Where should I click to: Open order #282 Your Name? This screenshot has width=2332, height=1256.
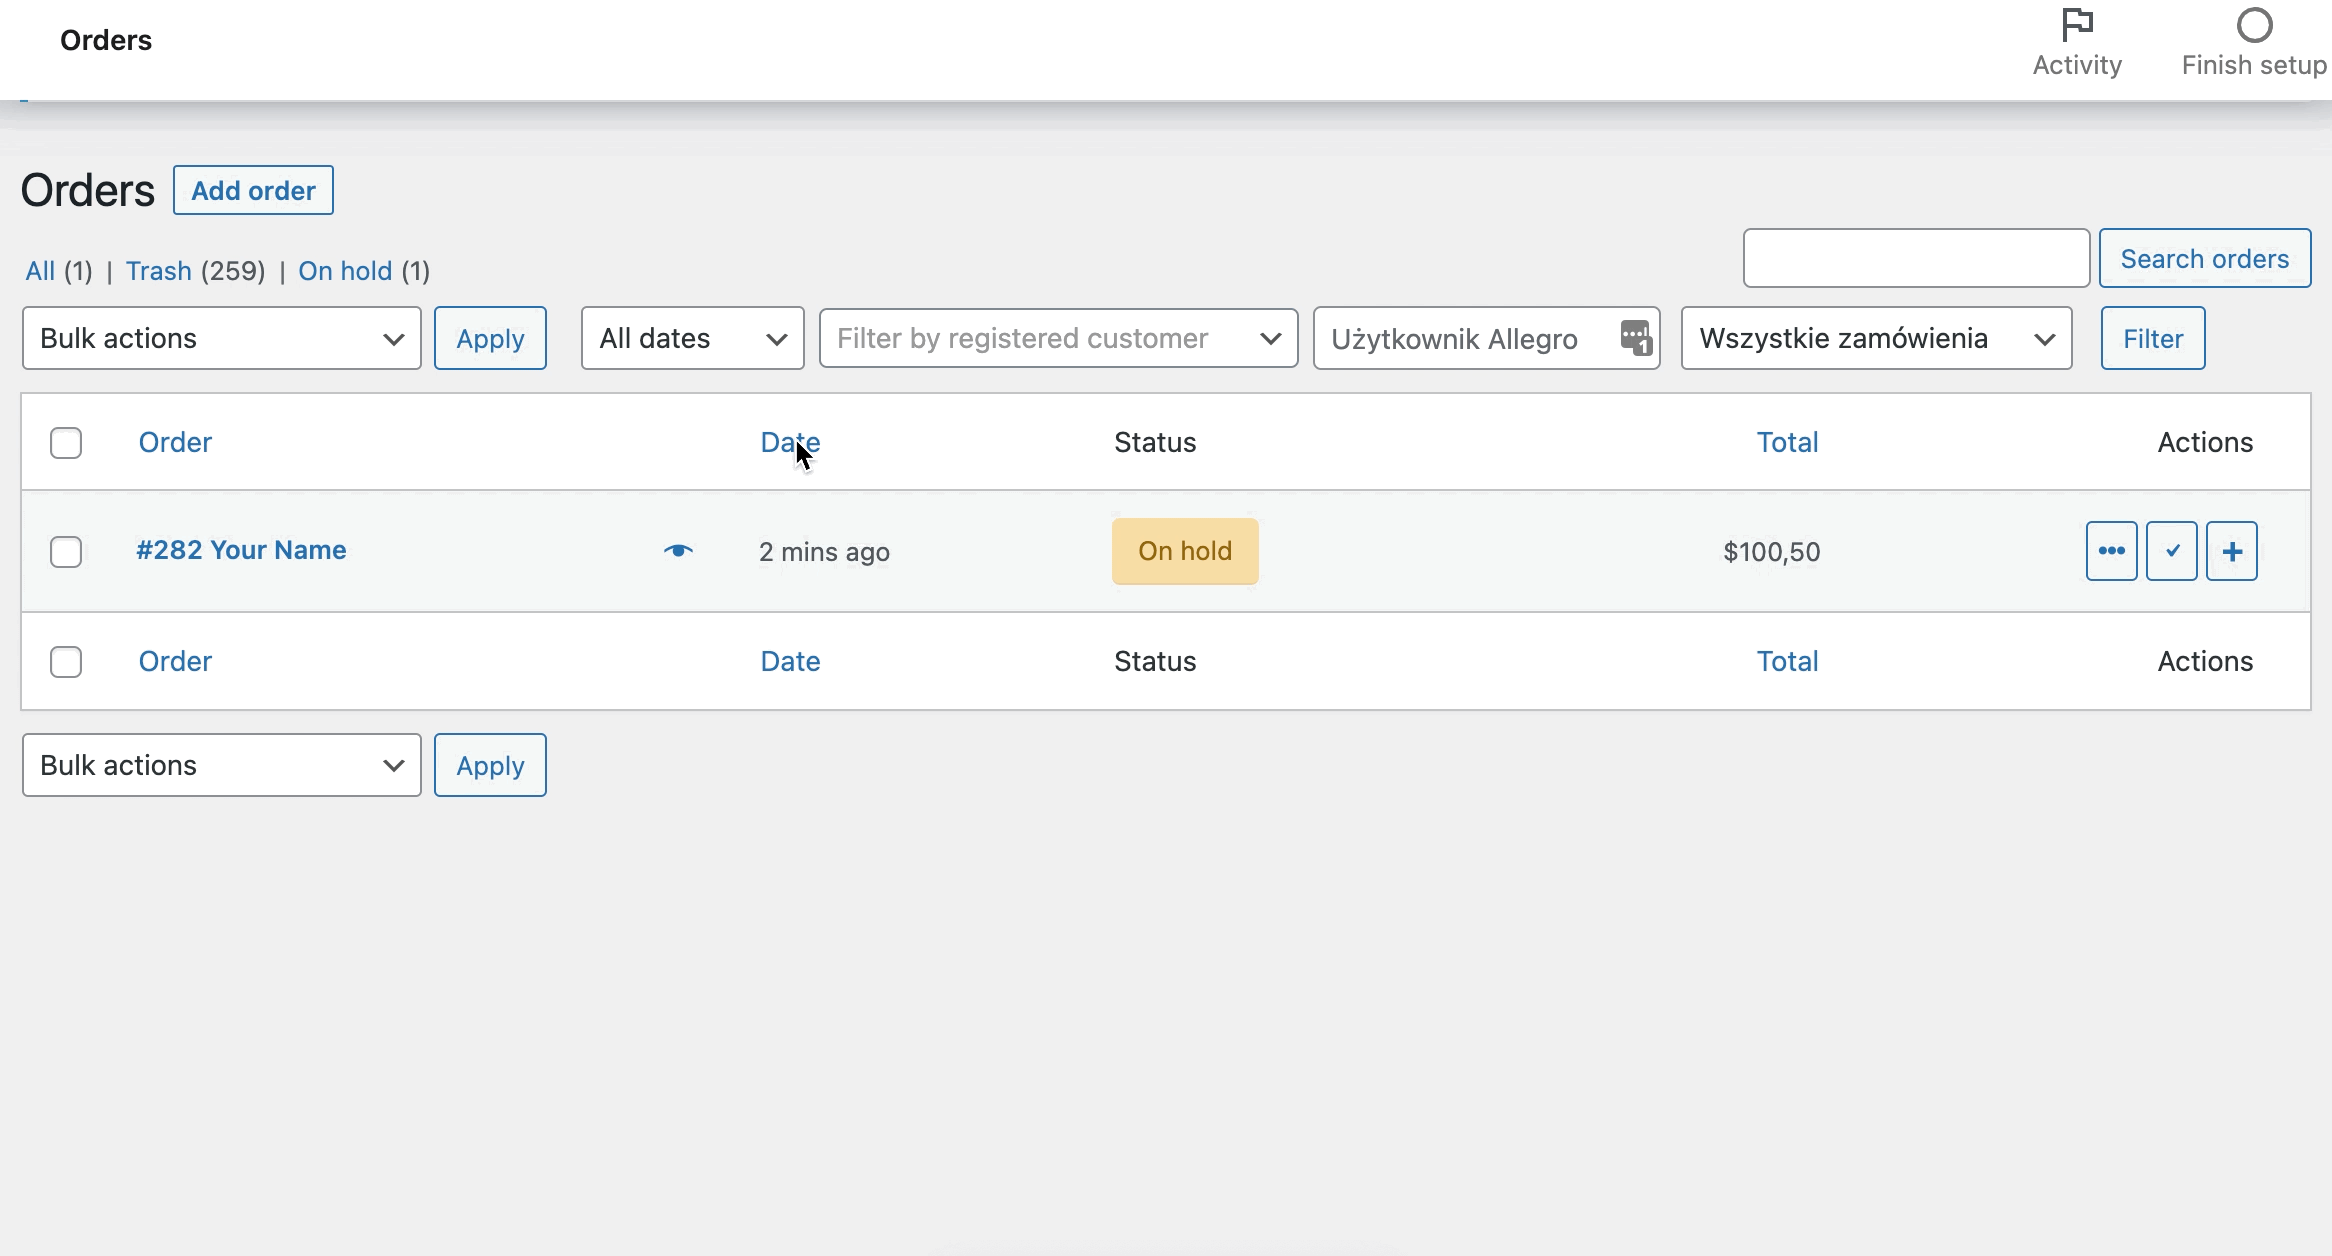241,550
